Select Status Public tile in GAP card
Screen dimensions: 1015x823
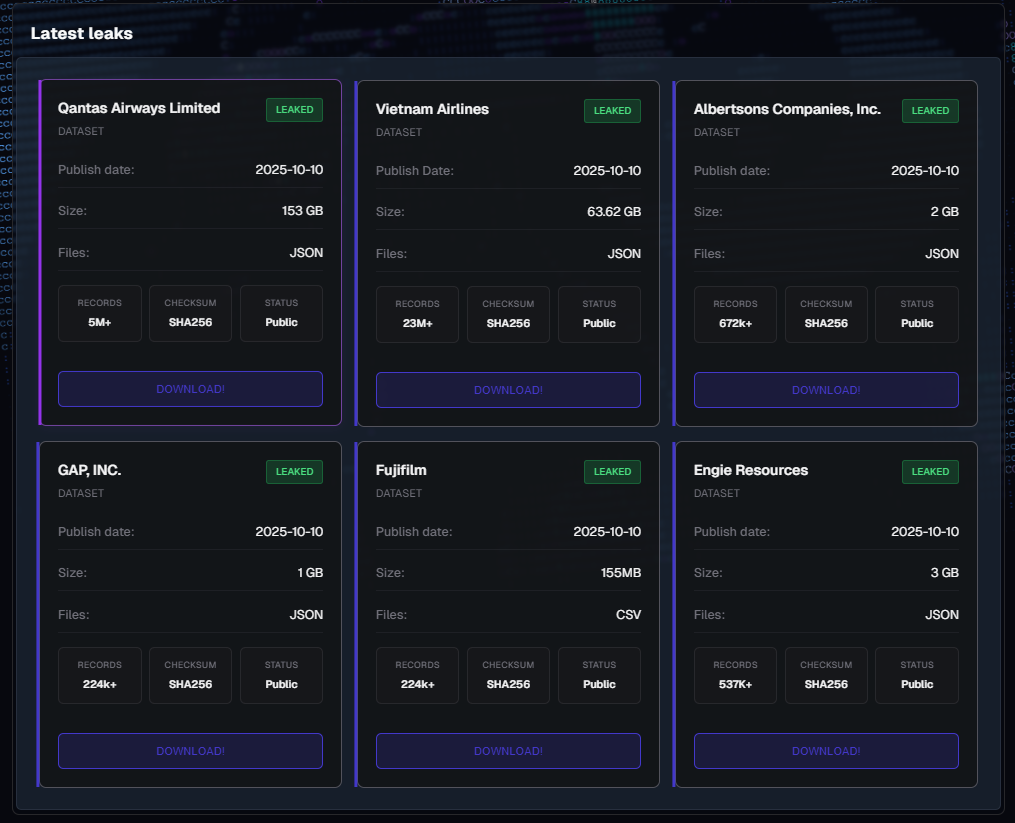(x=281, y=675)
